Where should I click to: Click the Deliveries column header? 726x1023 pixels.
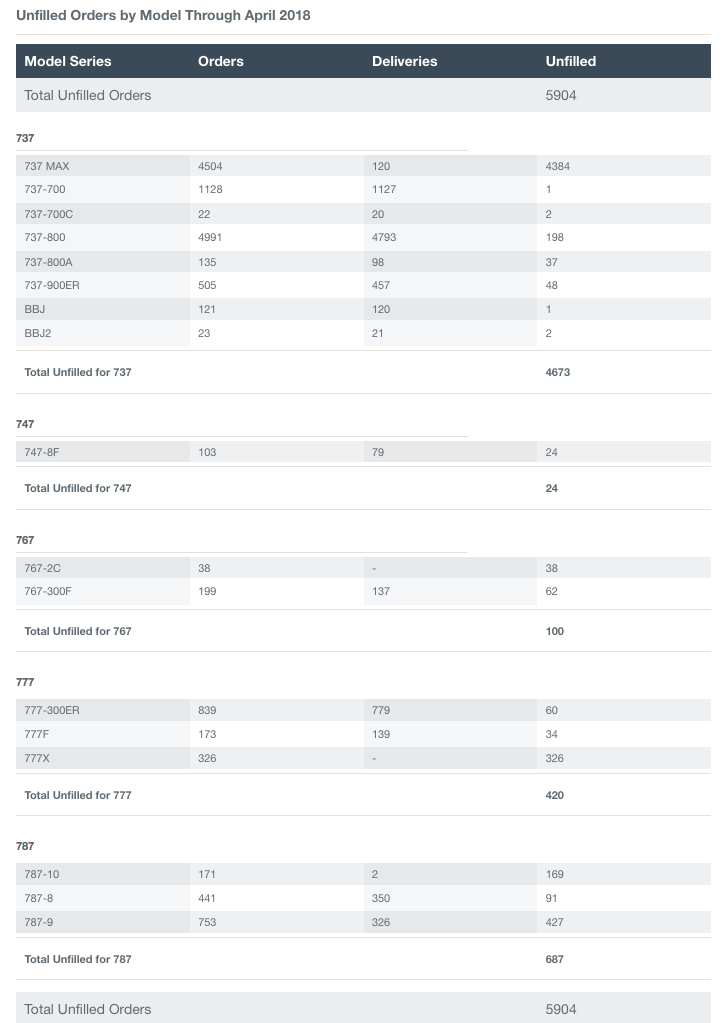point(404,61)
